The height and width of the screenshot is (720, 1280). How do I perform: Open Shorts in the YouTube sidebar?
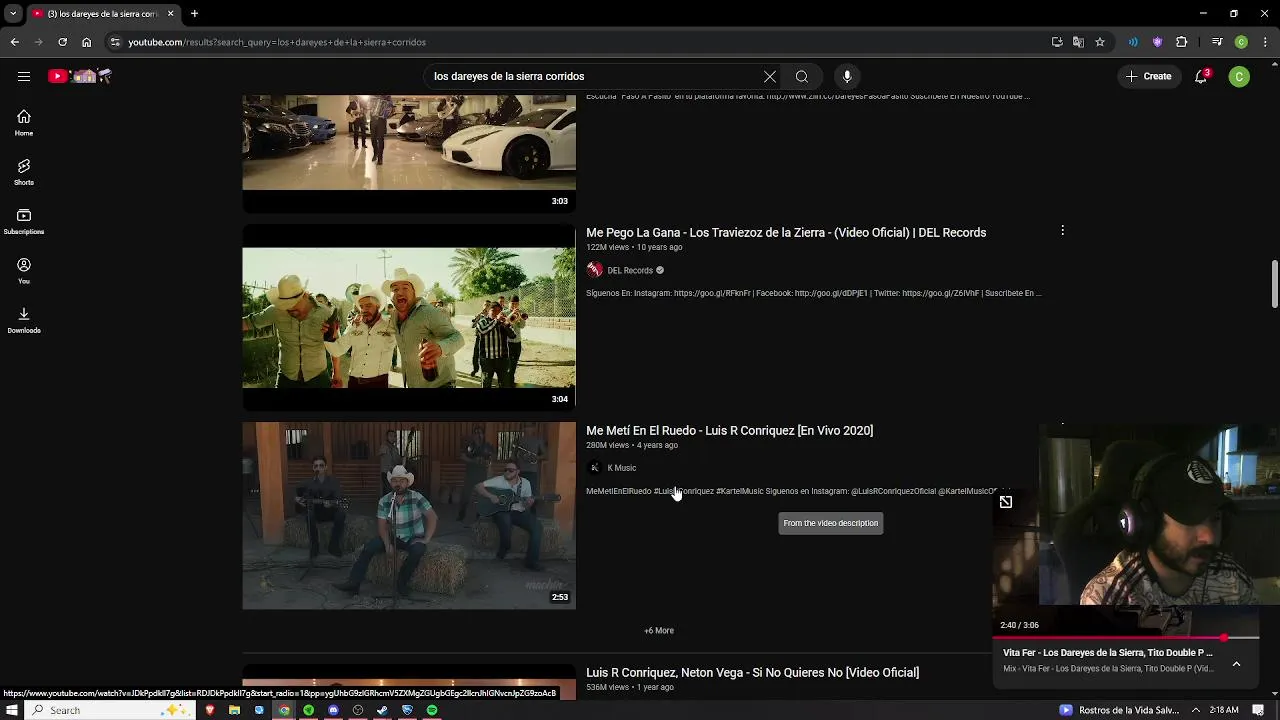[x=24, y=172]
